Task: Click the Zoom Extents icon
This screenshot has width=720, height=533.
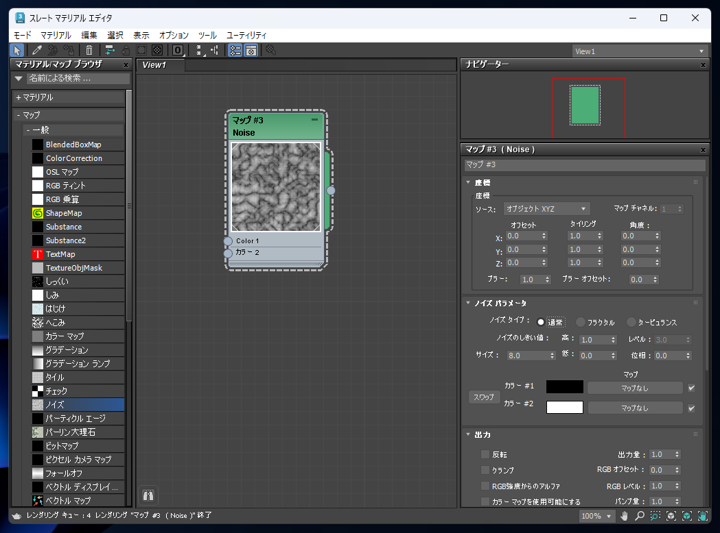Action: 671,516
